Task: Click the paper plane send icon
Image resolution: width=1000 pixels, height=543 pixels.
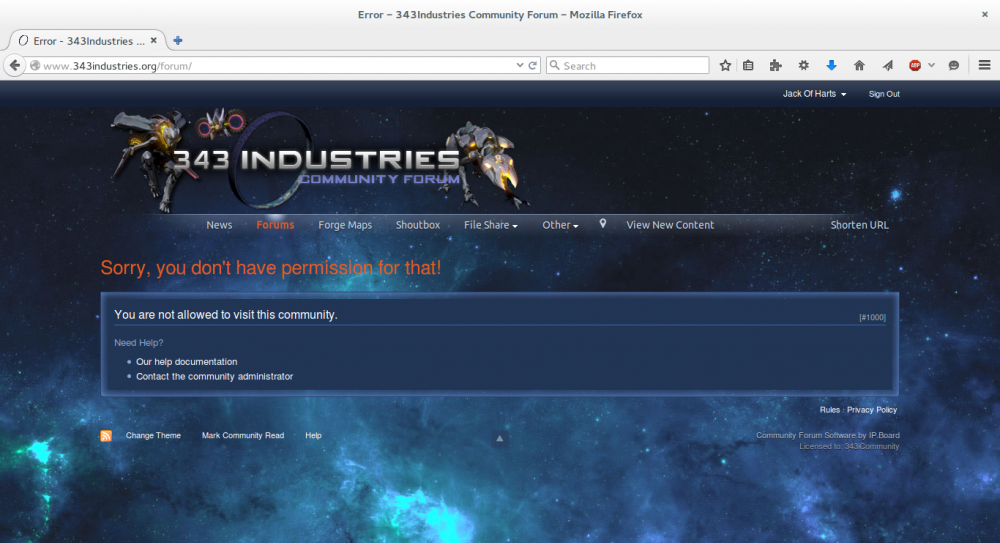Action: tap(887, 65)
